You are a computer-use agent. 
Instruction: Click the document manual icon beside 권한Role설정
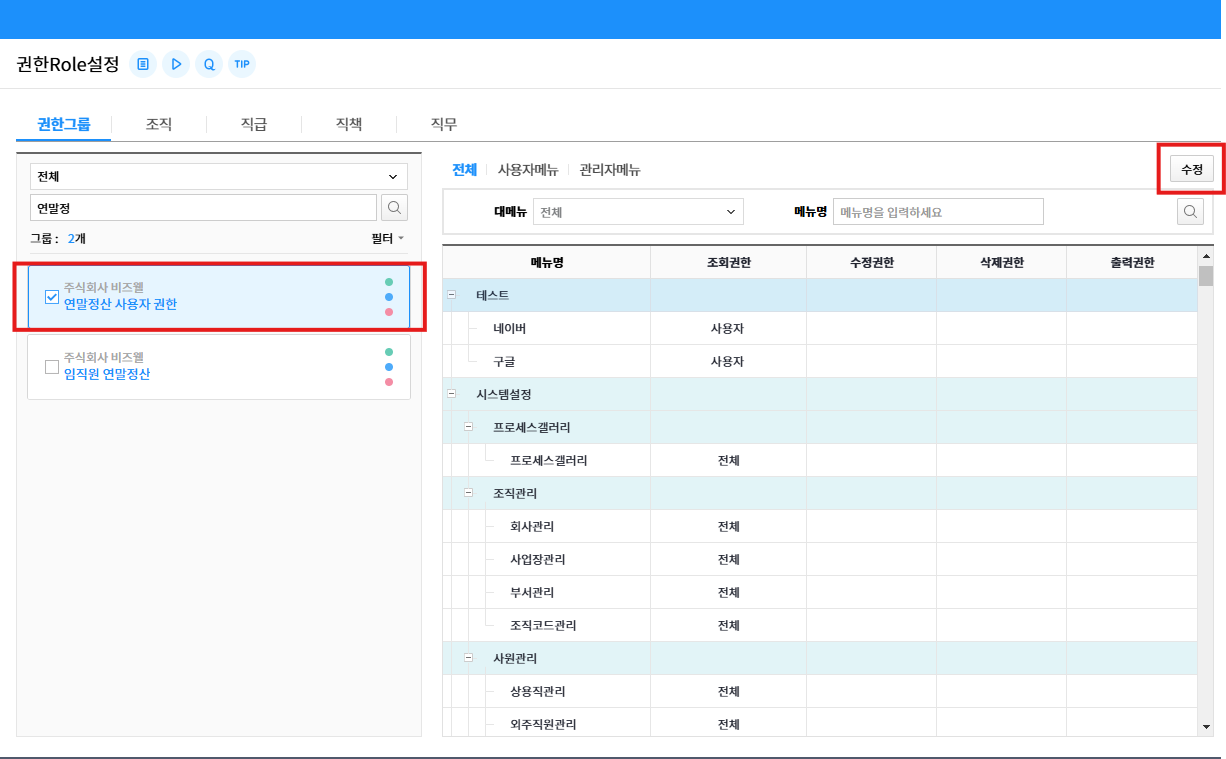point(143,64)
